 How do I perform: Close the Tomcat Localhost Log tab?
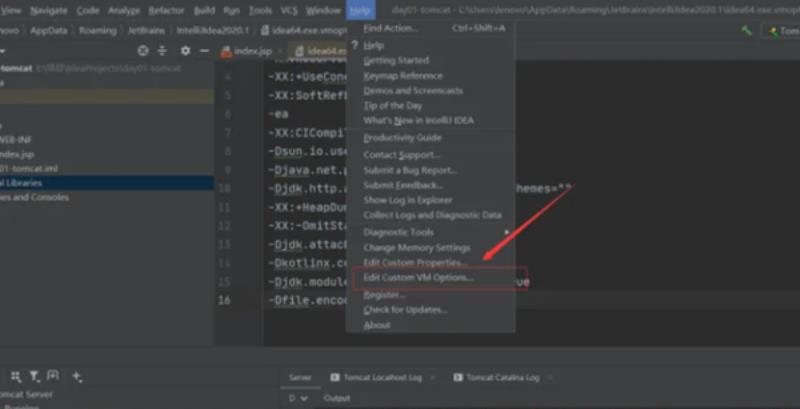click(434, 378)
